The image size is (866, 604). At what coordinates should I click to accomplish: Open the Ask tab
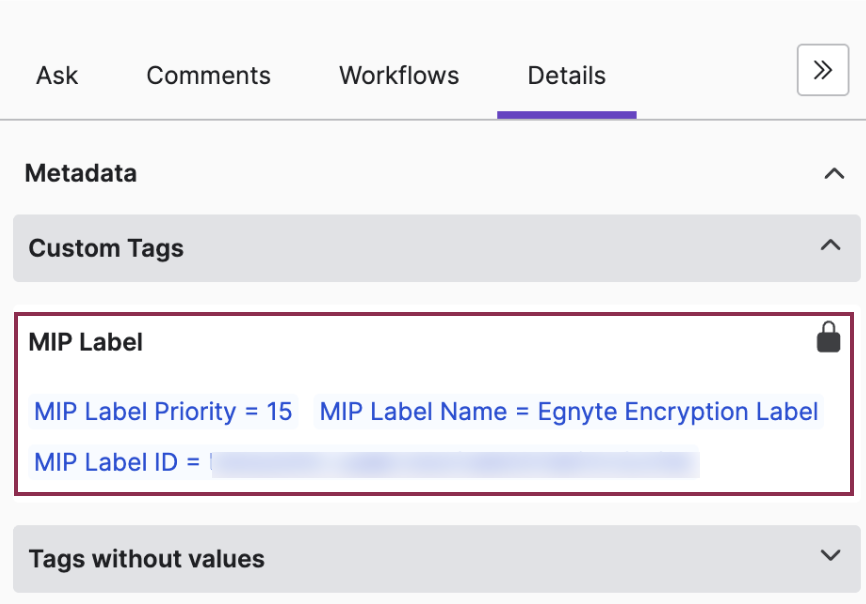tap(57, 75)
